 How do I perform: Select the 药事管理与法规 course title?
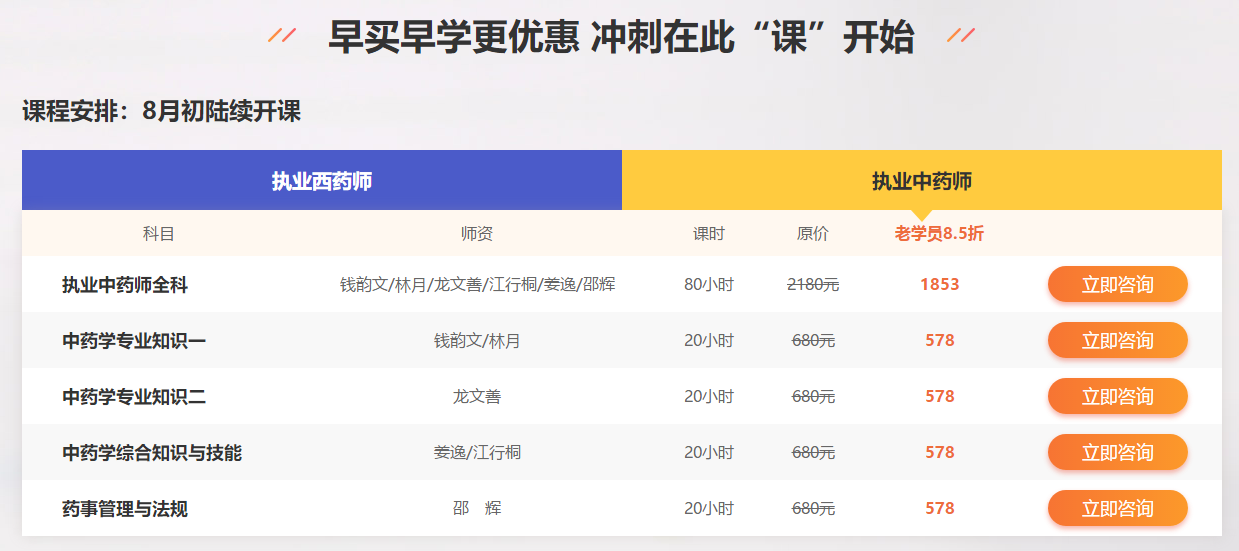pos(125,509)
